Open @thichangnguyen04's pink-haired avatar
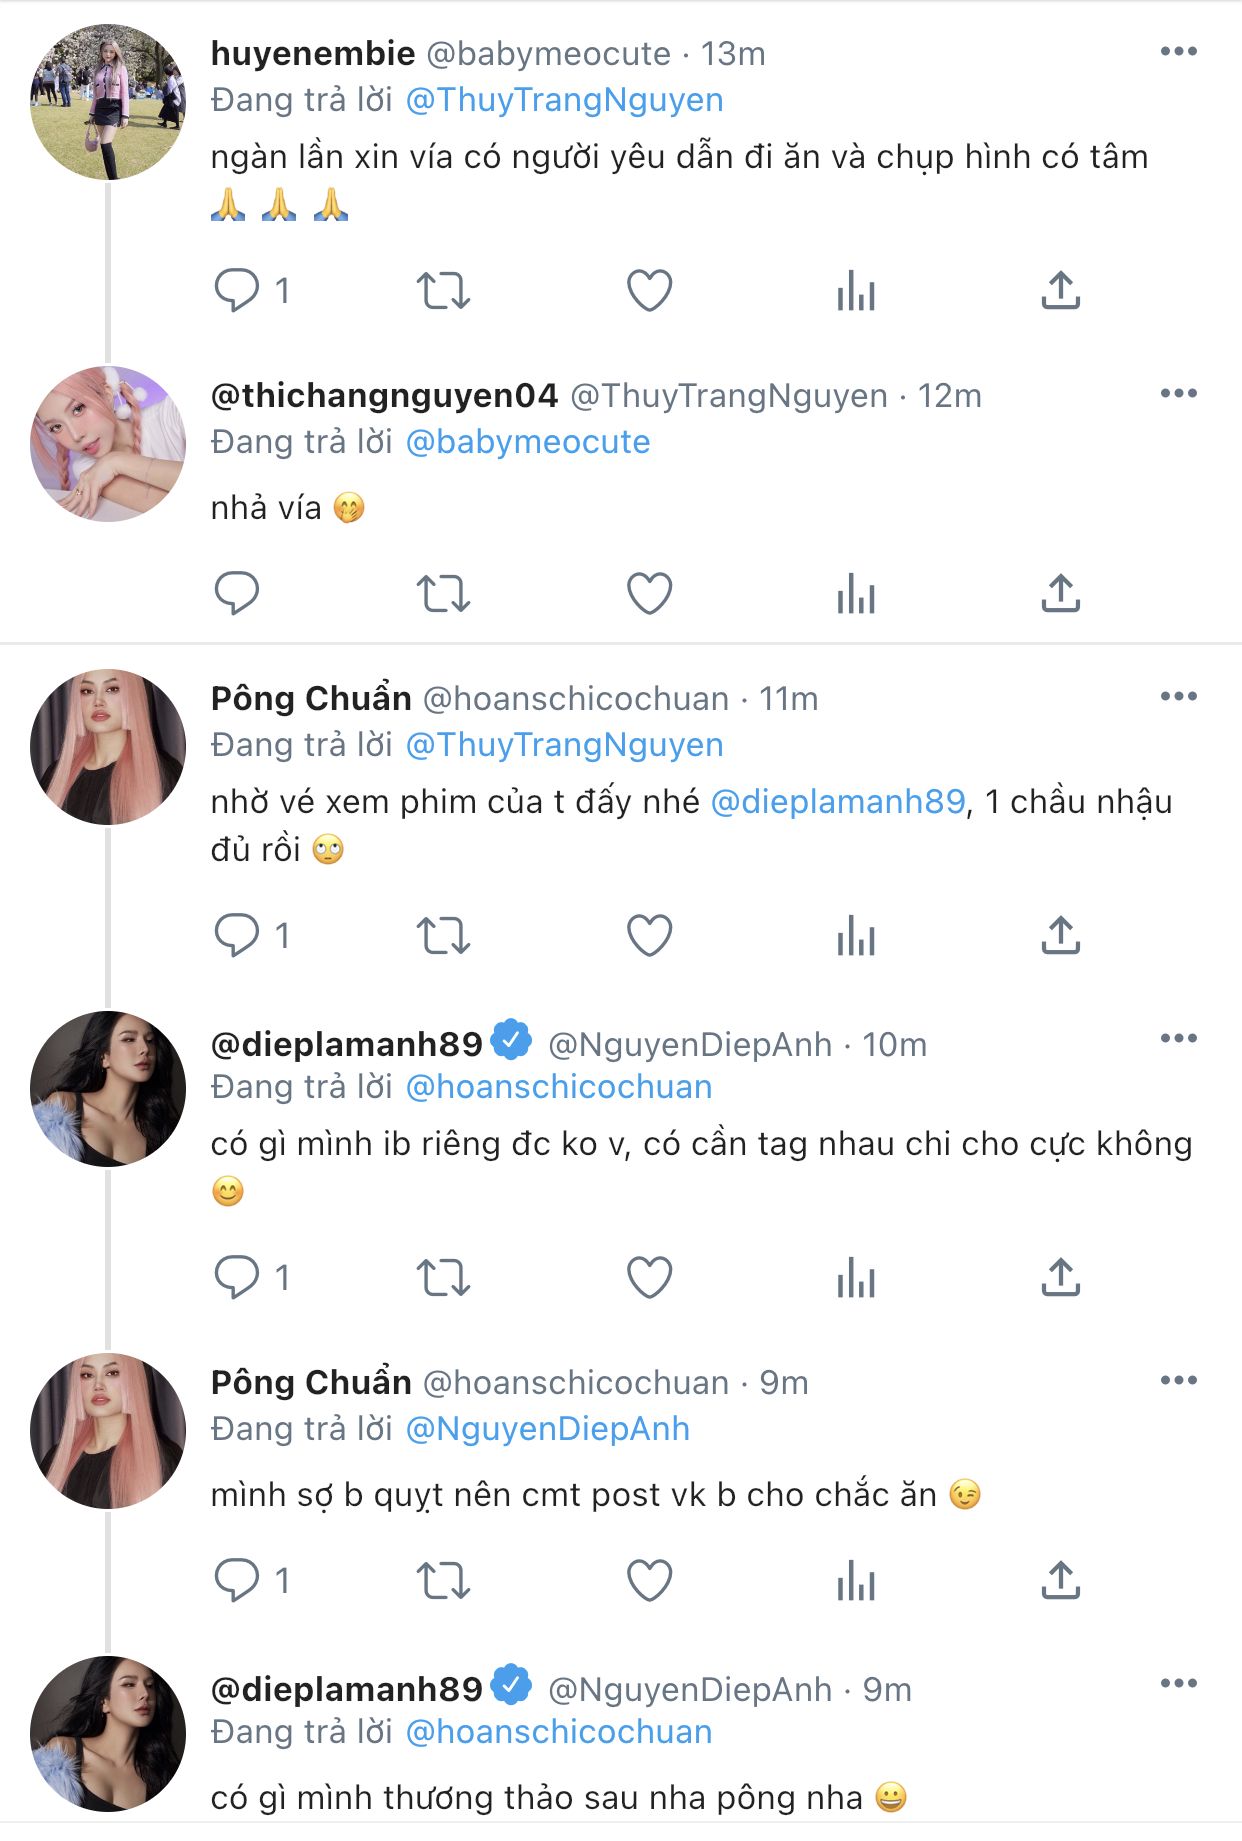This screenshot has height=1841, width=1242. [x=108, y=444]
